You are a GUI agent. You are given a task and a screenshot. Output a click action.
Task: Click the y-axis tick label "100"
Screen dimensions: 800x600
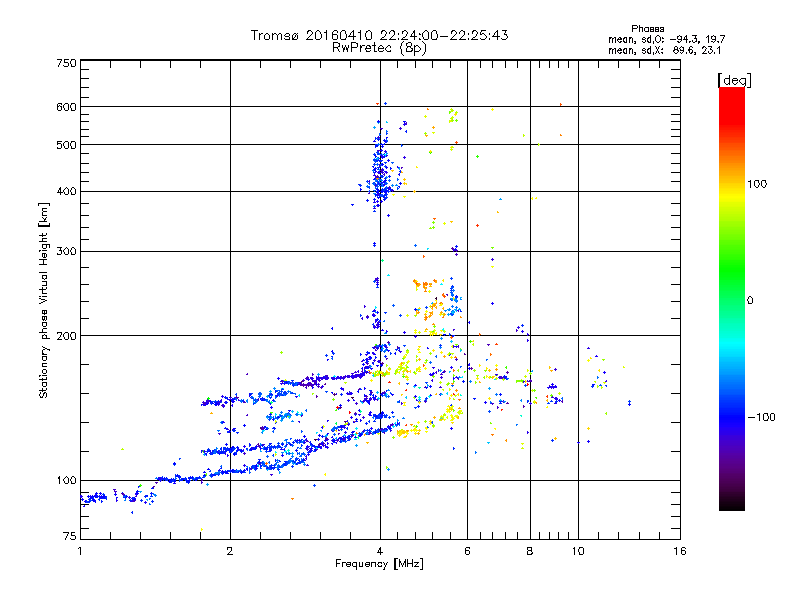[x=66, y=481]
